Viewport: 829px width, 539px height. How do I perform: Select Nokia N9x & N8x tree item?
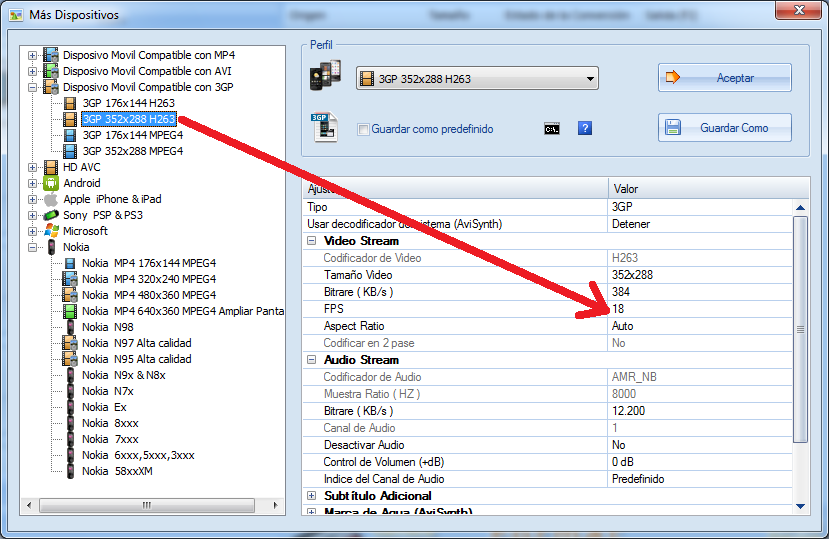[124, 375]
